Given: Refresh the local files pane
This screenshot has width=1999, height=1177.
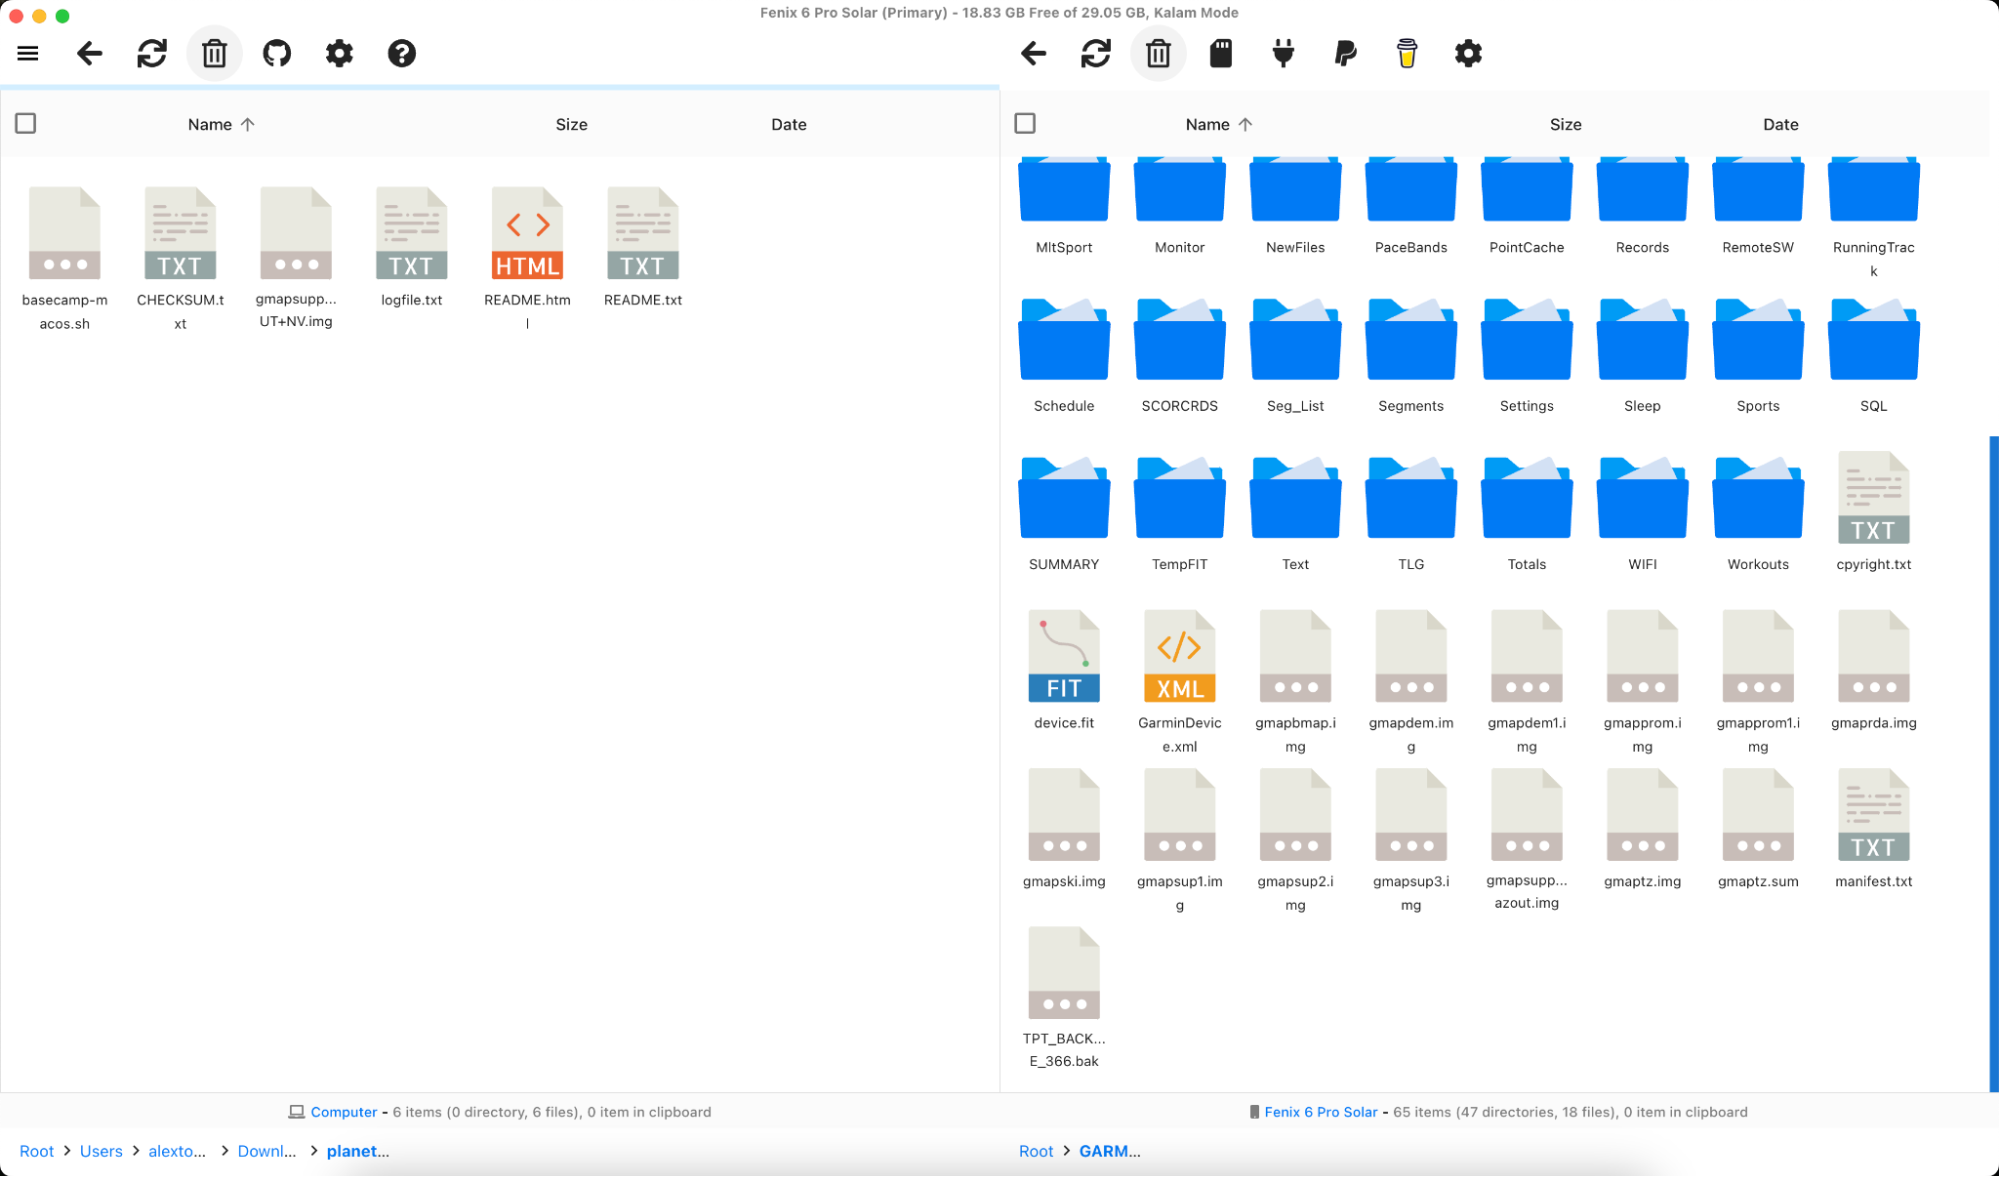Looking at the screenshot, I should tap(152, 53).
